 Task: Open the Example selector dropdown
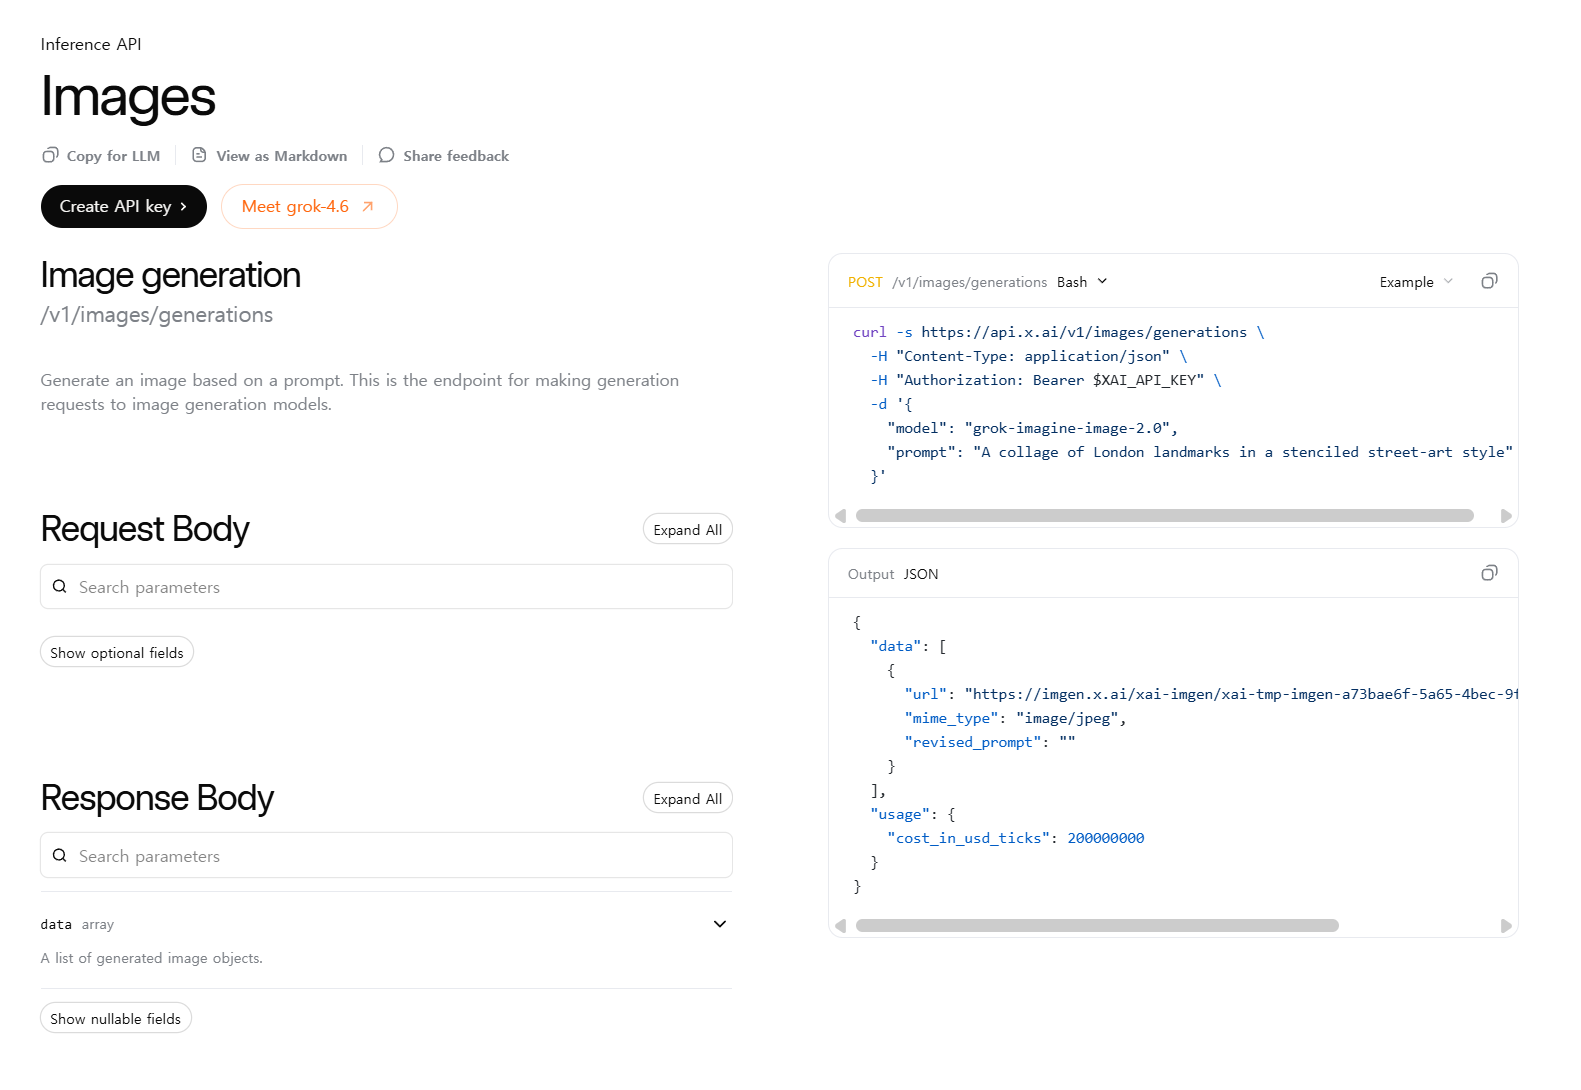(x=1416, y=282)
